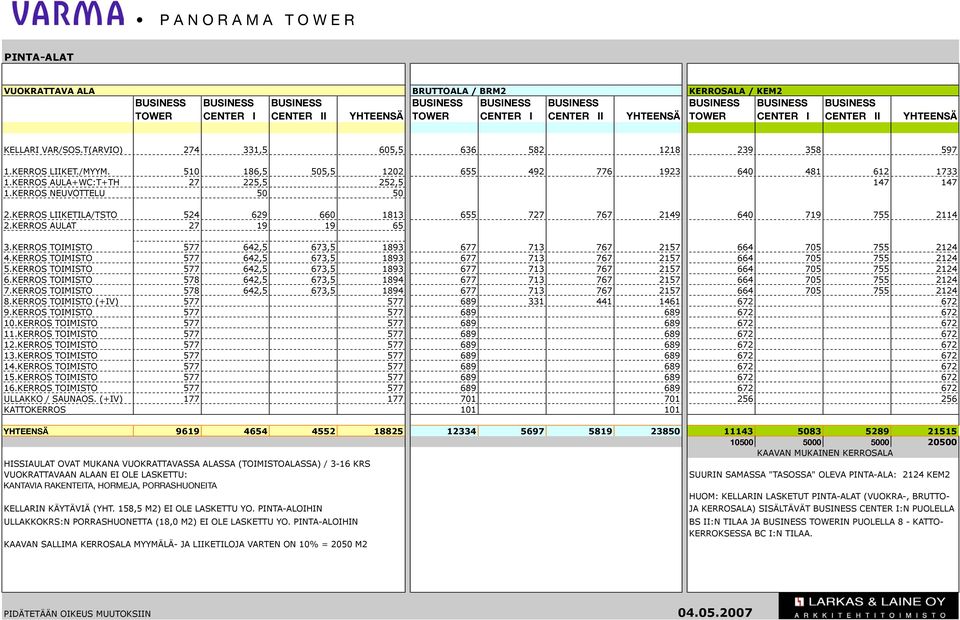The image size is (960, 620).
Task: Click the basement gross area total 1218
Action: 670,150
